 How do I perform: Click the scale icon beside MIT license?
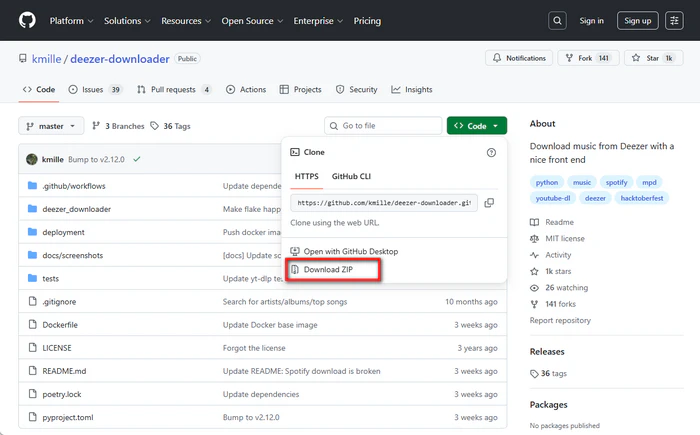click(x=534, y=238)
